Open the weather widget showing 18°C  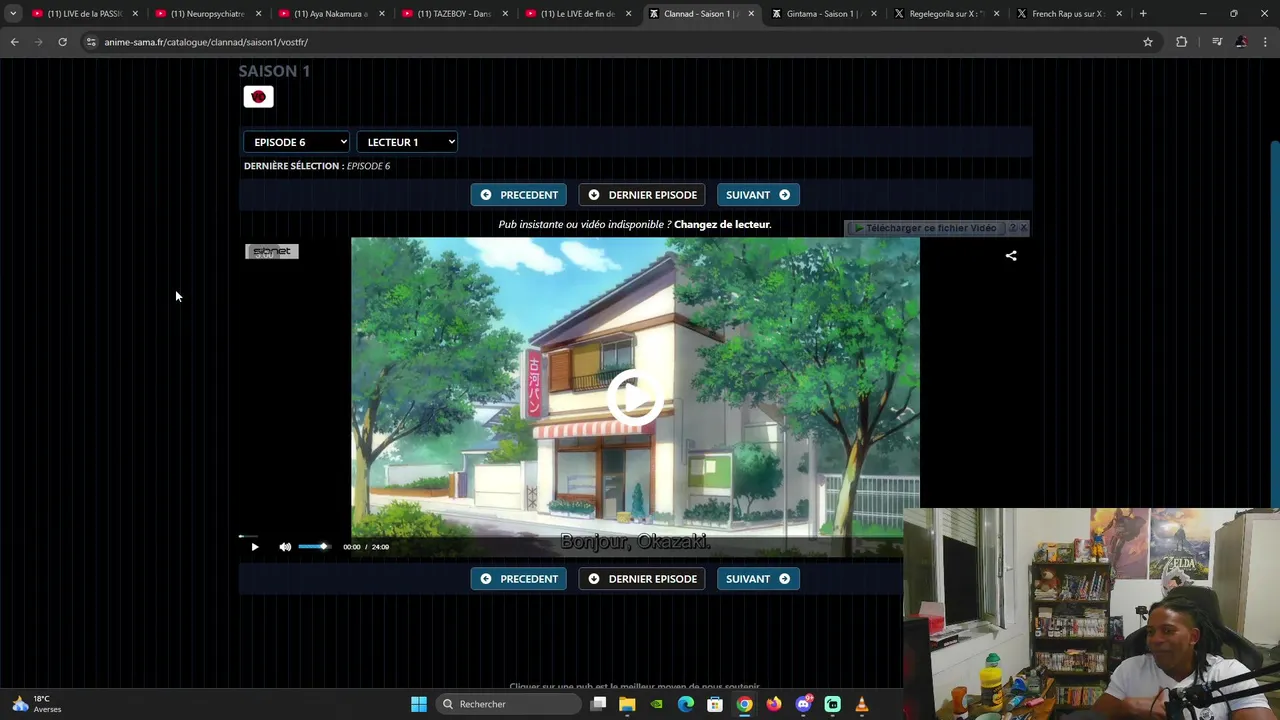coord(35,704)
